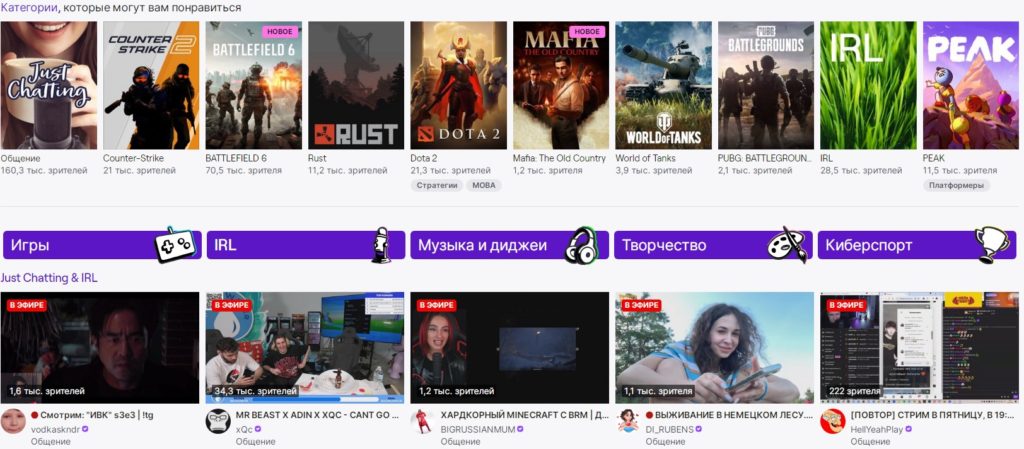Select the Counter-Strike 2 cover art
Viewport: 1024px width, 449px height.
point(151,85)
